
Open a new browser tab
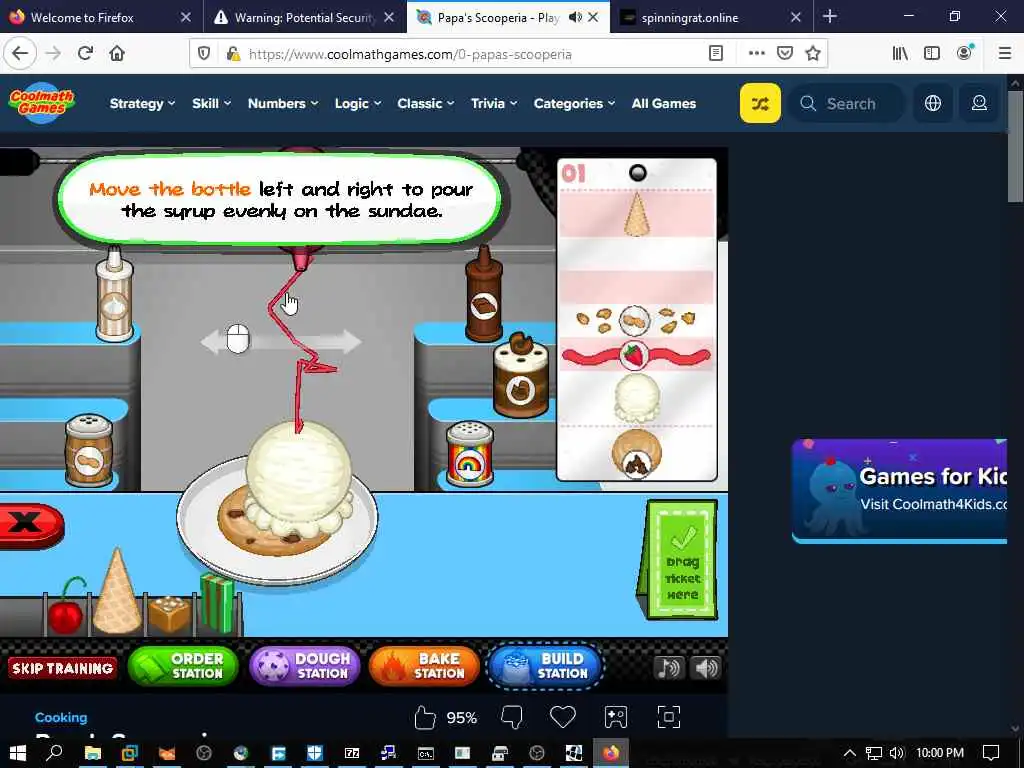pyautogui.click(x=829, y=16)
